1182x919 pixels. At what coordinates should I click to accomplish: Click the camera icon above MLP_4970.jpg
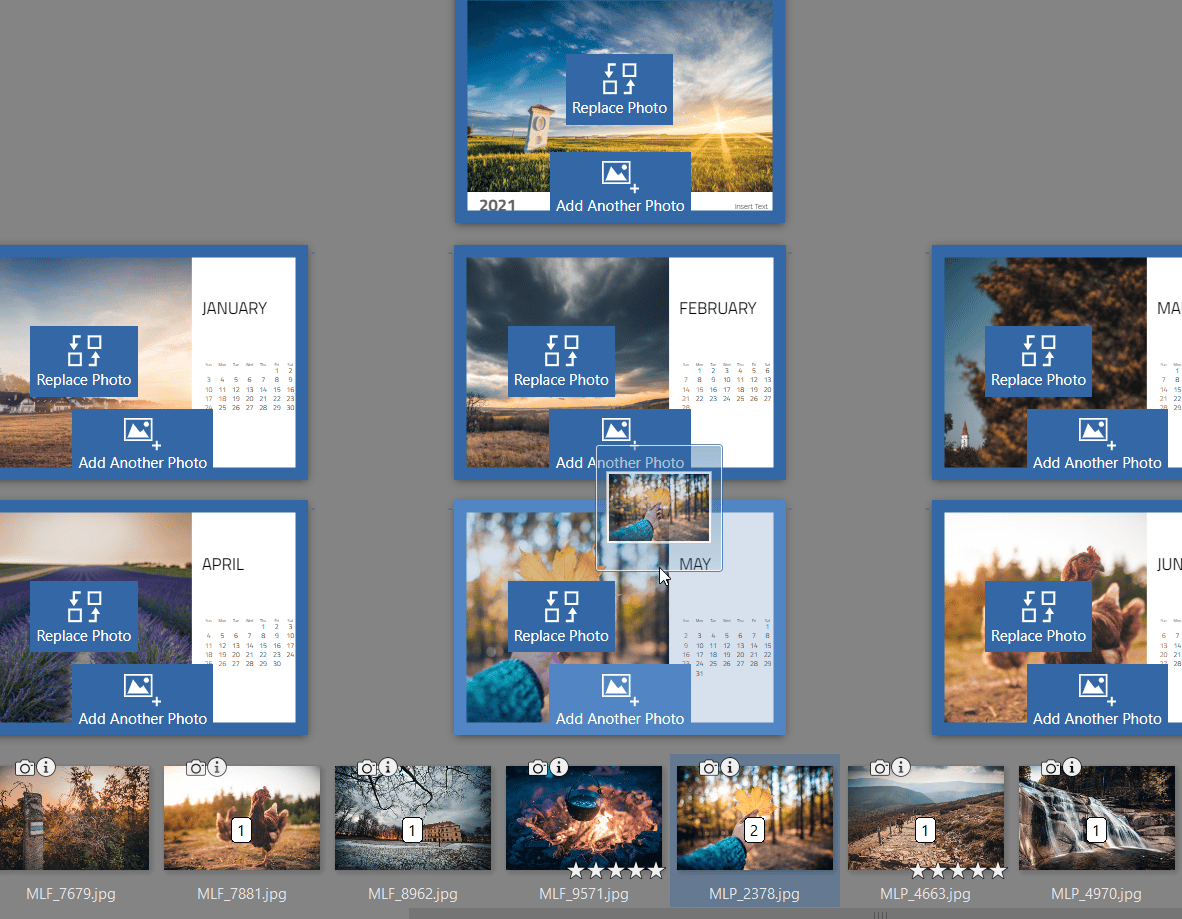(x=1051, y=767)
